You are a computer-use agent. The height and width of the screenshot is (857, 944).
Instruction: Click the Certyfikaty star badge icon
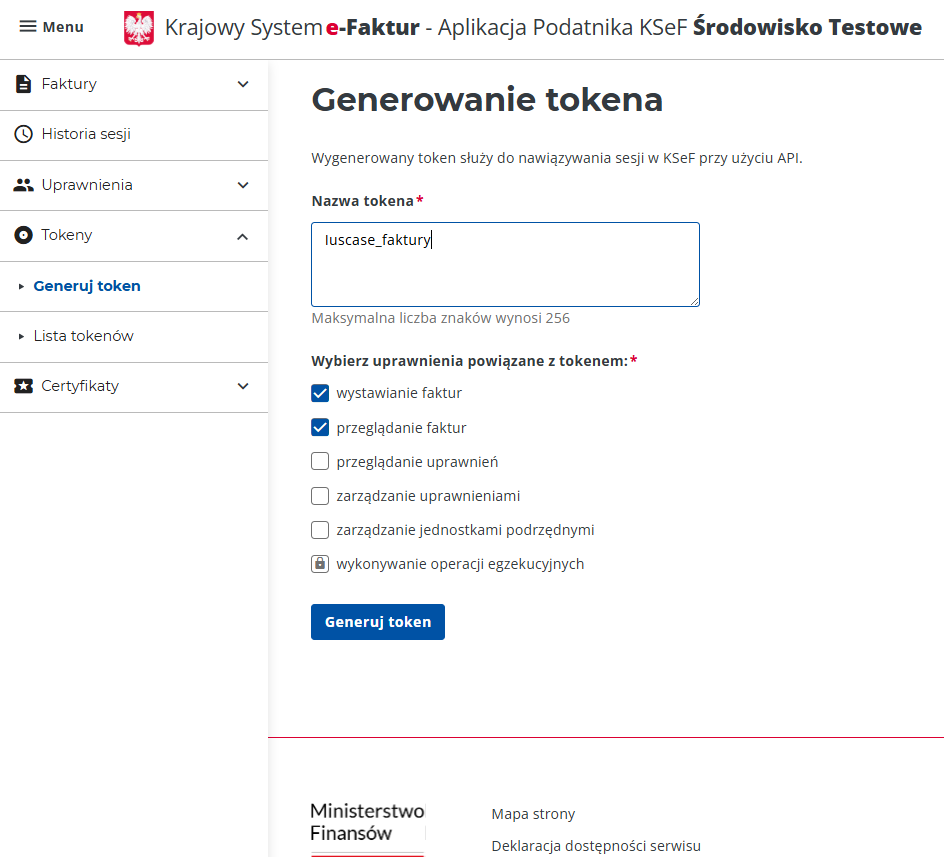[24, 386]
